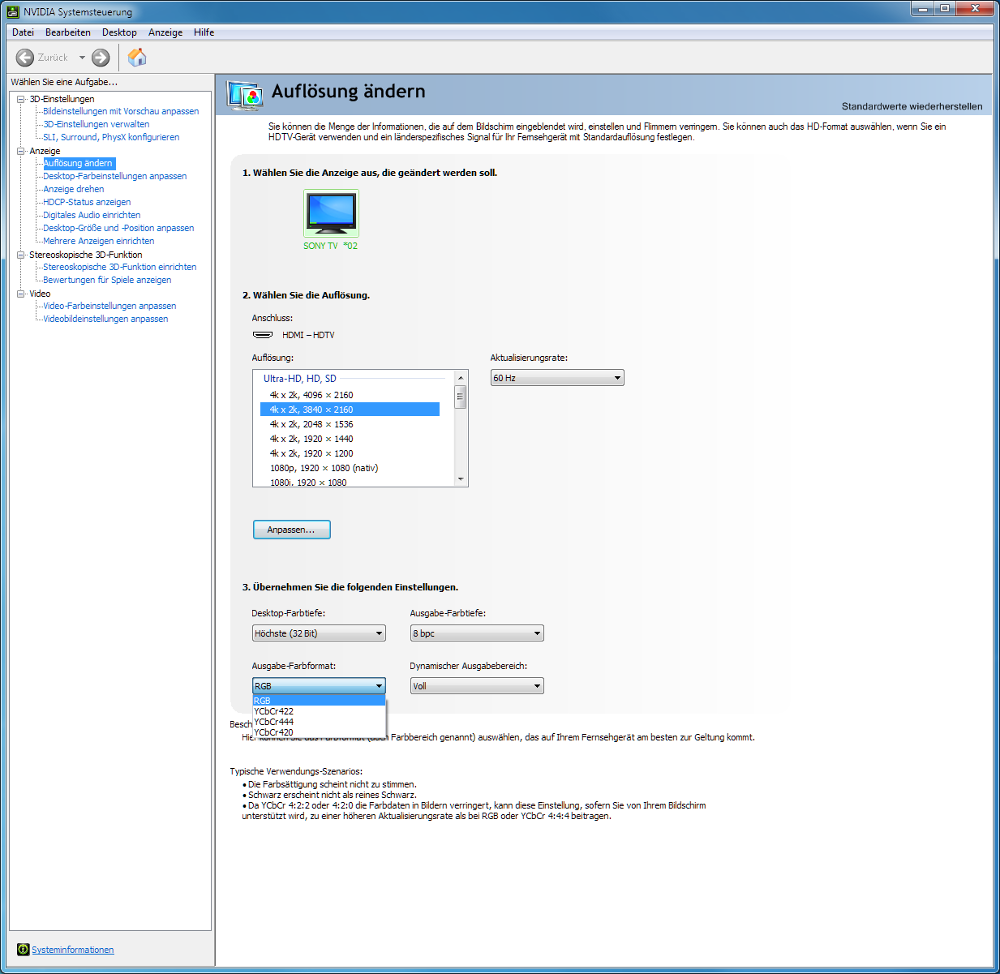Select resolution 4096 × 2160
The height and width of the screenshot is (974, 1000).
point(349,395)
